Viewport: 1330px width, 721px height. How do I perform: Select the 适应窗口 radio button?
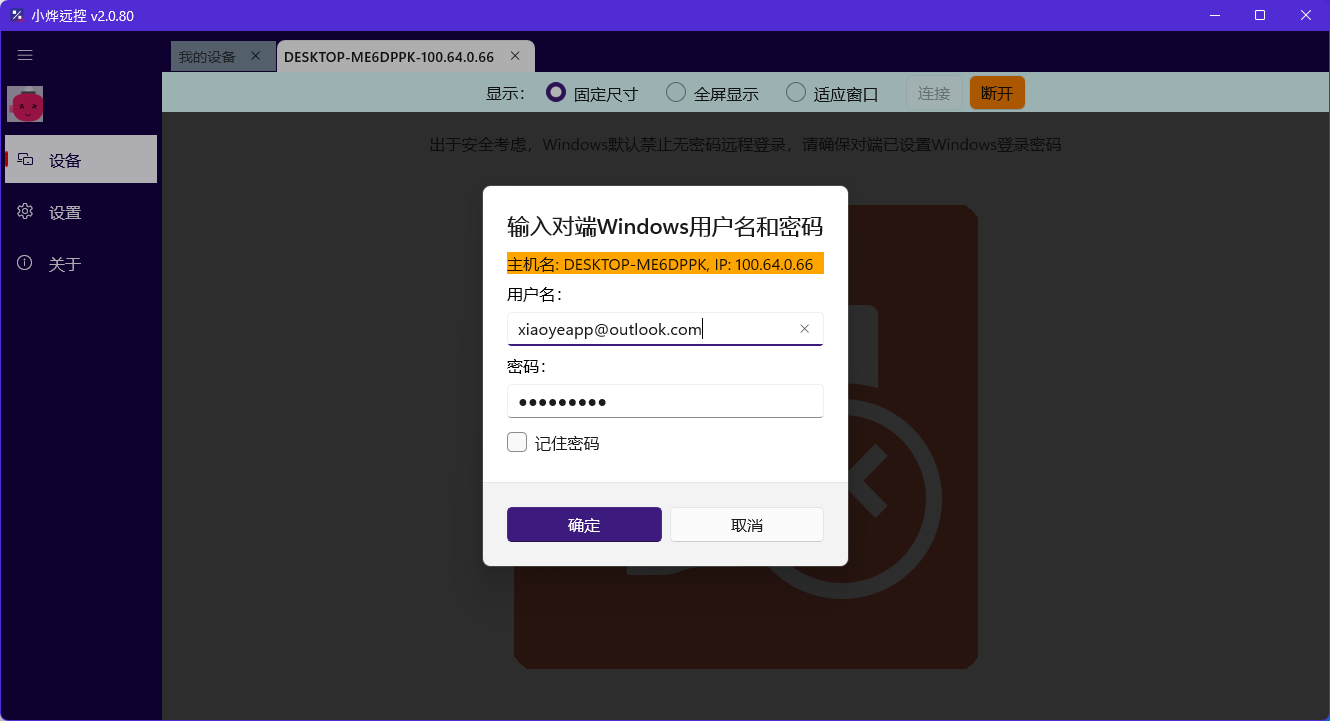point(796,93)
